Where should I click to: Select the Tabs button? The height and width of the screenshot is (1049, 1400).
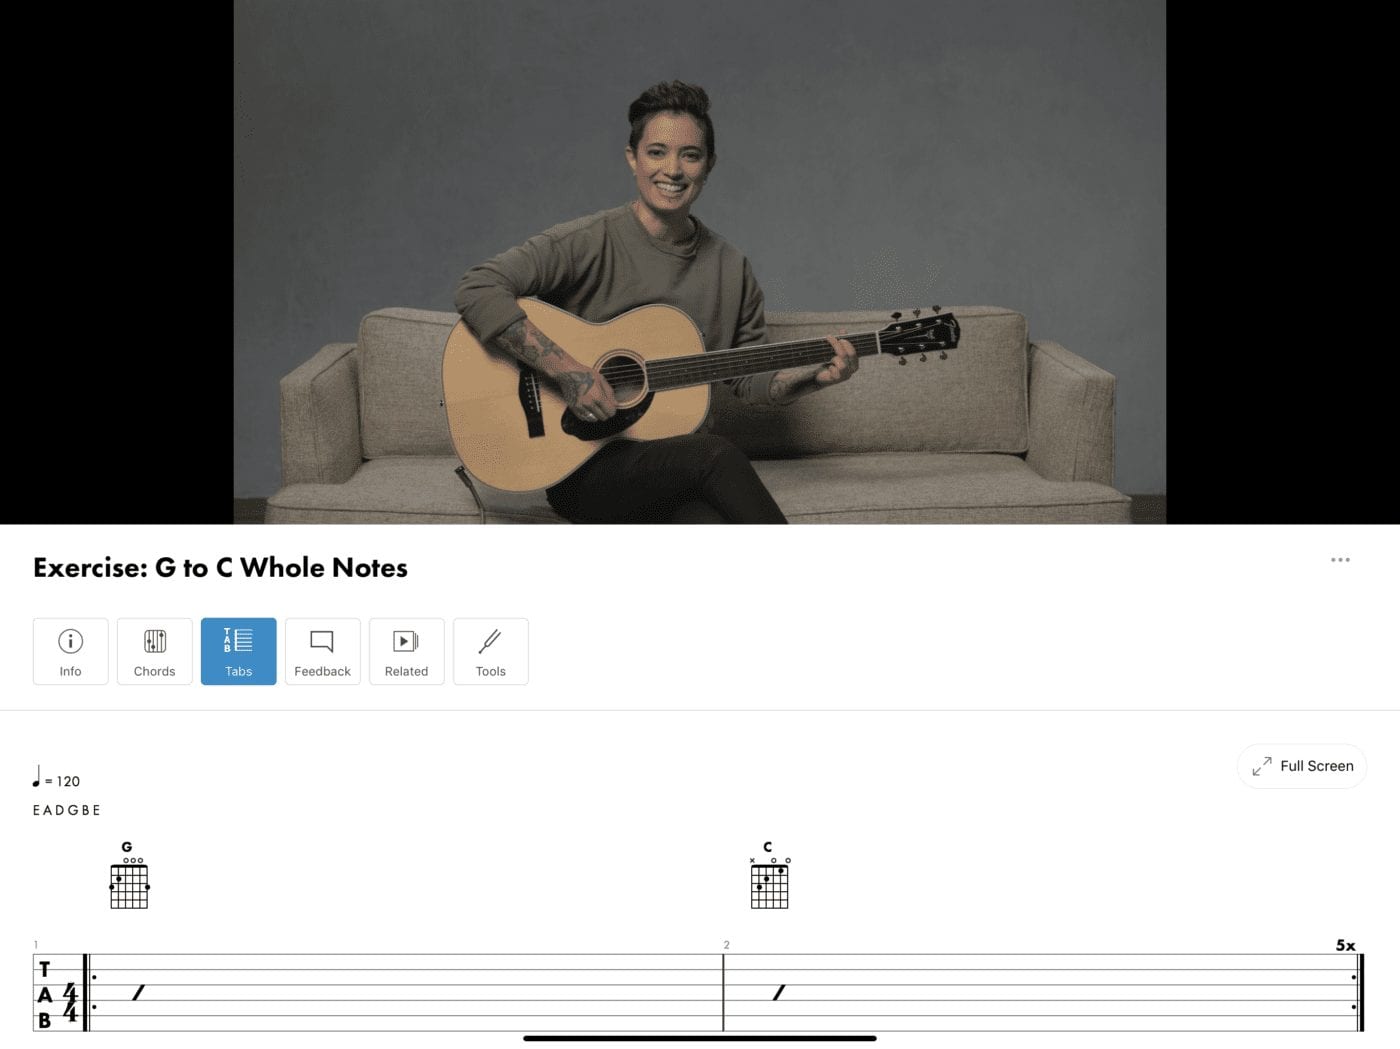pos(238,651)
